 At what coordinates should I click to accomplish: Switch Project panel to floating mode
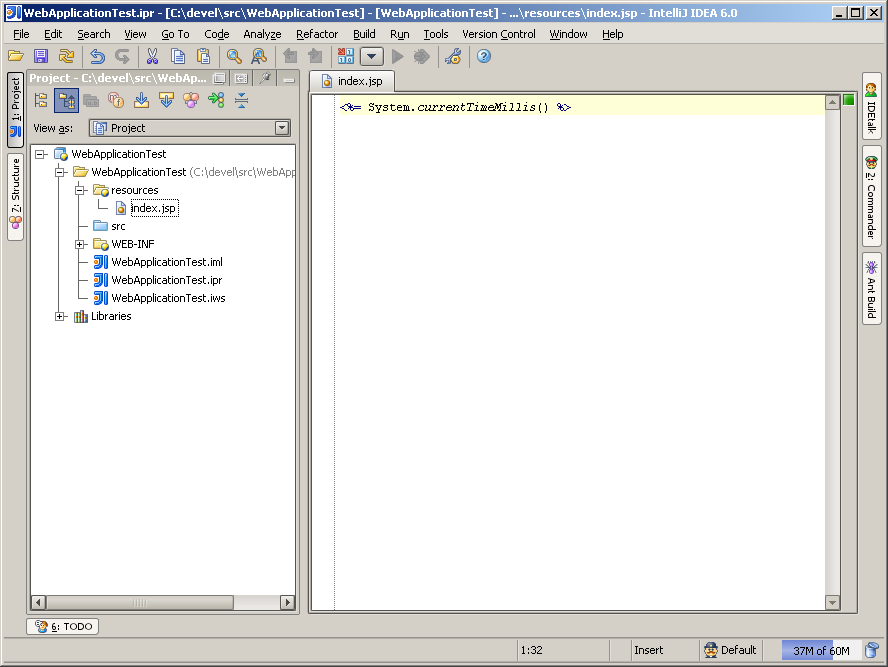click(x=219, y=78)
